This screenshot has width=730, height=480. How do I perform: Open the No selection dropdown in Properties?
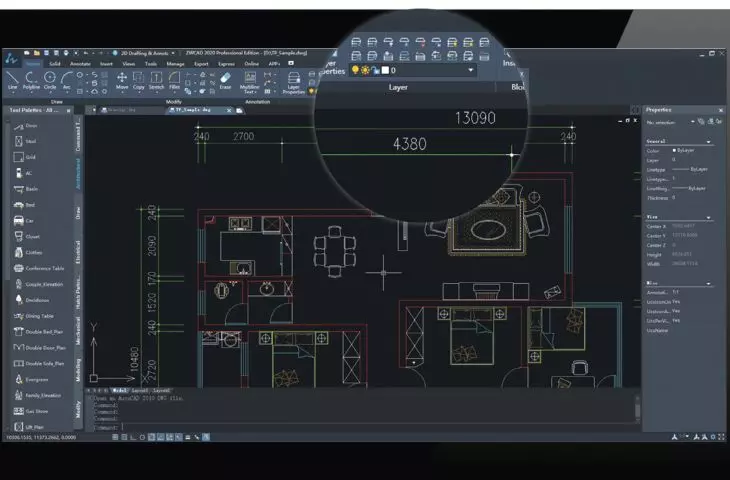(x=693, y=122)
